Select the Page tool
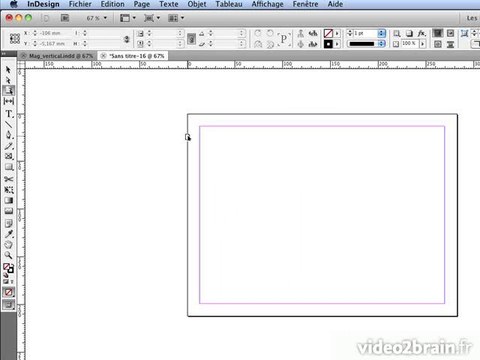The image size is (480, 360). pyautogui.click(x=8, y=90)
